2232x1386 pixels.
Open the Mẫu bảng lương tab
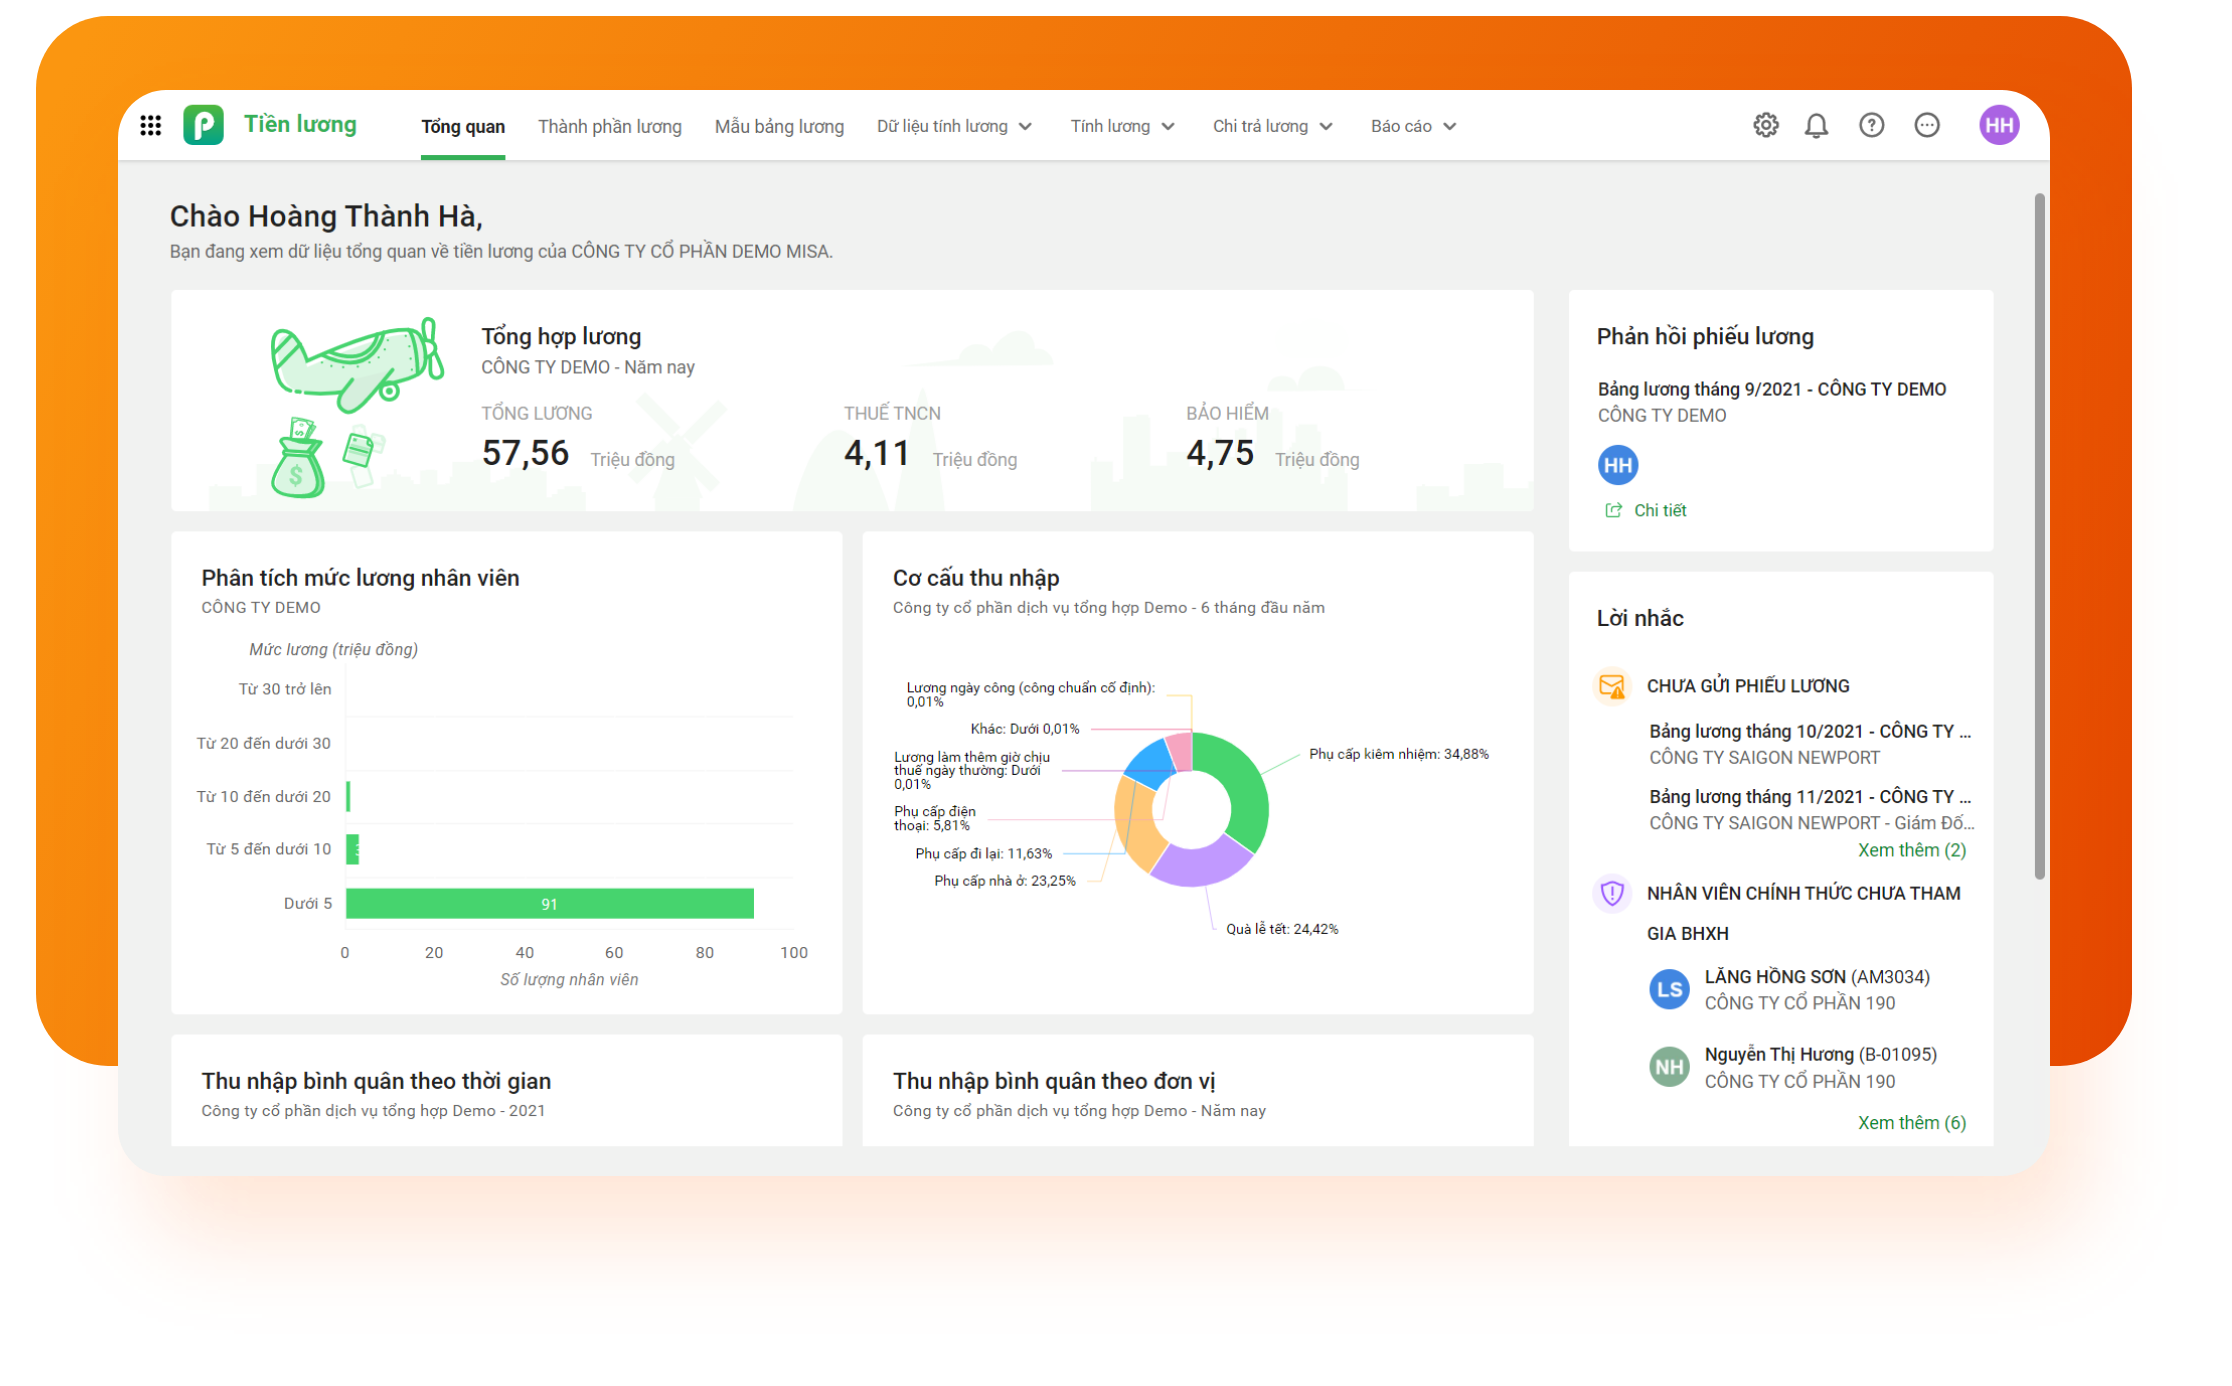tap(779, 127)
